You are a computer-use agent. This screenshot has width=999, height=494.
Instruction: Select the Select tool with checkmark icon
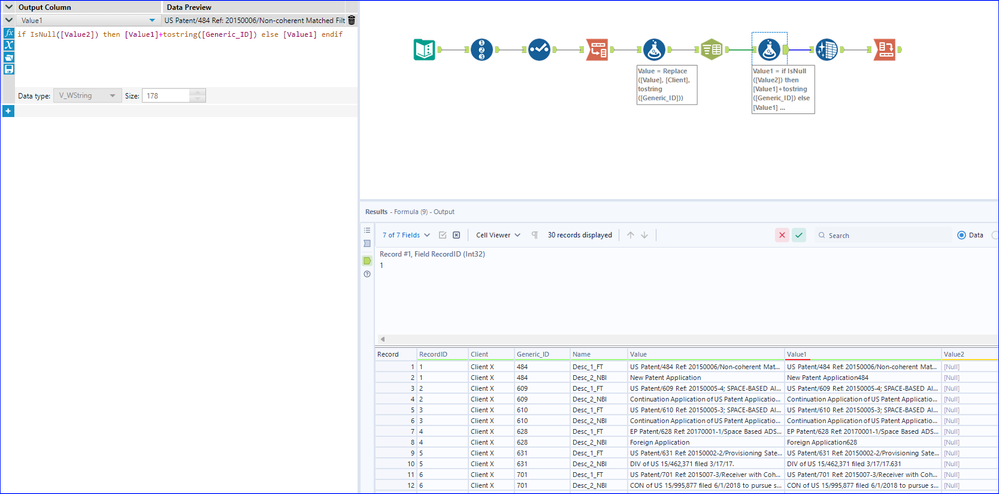[x=539, y=50]
